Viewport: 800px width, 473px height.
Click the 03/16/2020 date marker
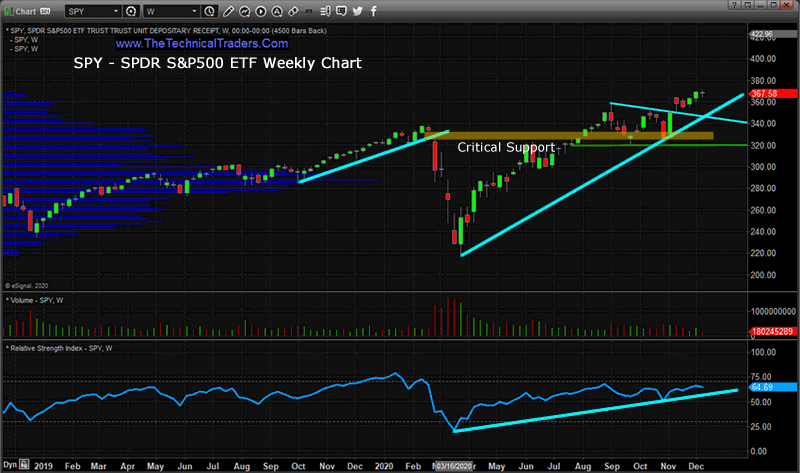pos(454,466)
